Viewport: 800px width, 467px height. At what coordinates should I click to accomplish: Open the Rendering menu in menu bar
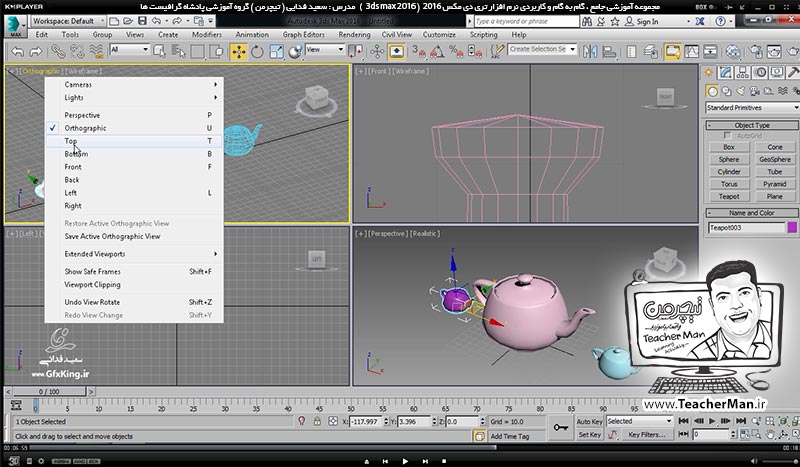pos(354,35)
